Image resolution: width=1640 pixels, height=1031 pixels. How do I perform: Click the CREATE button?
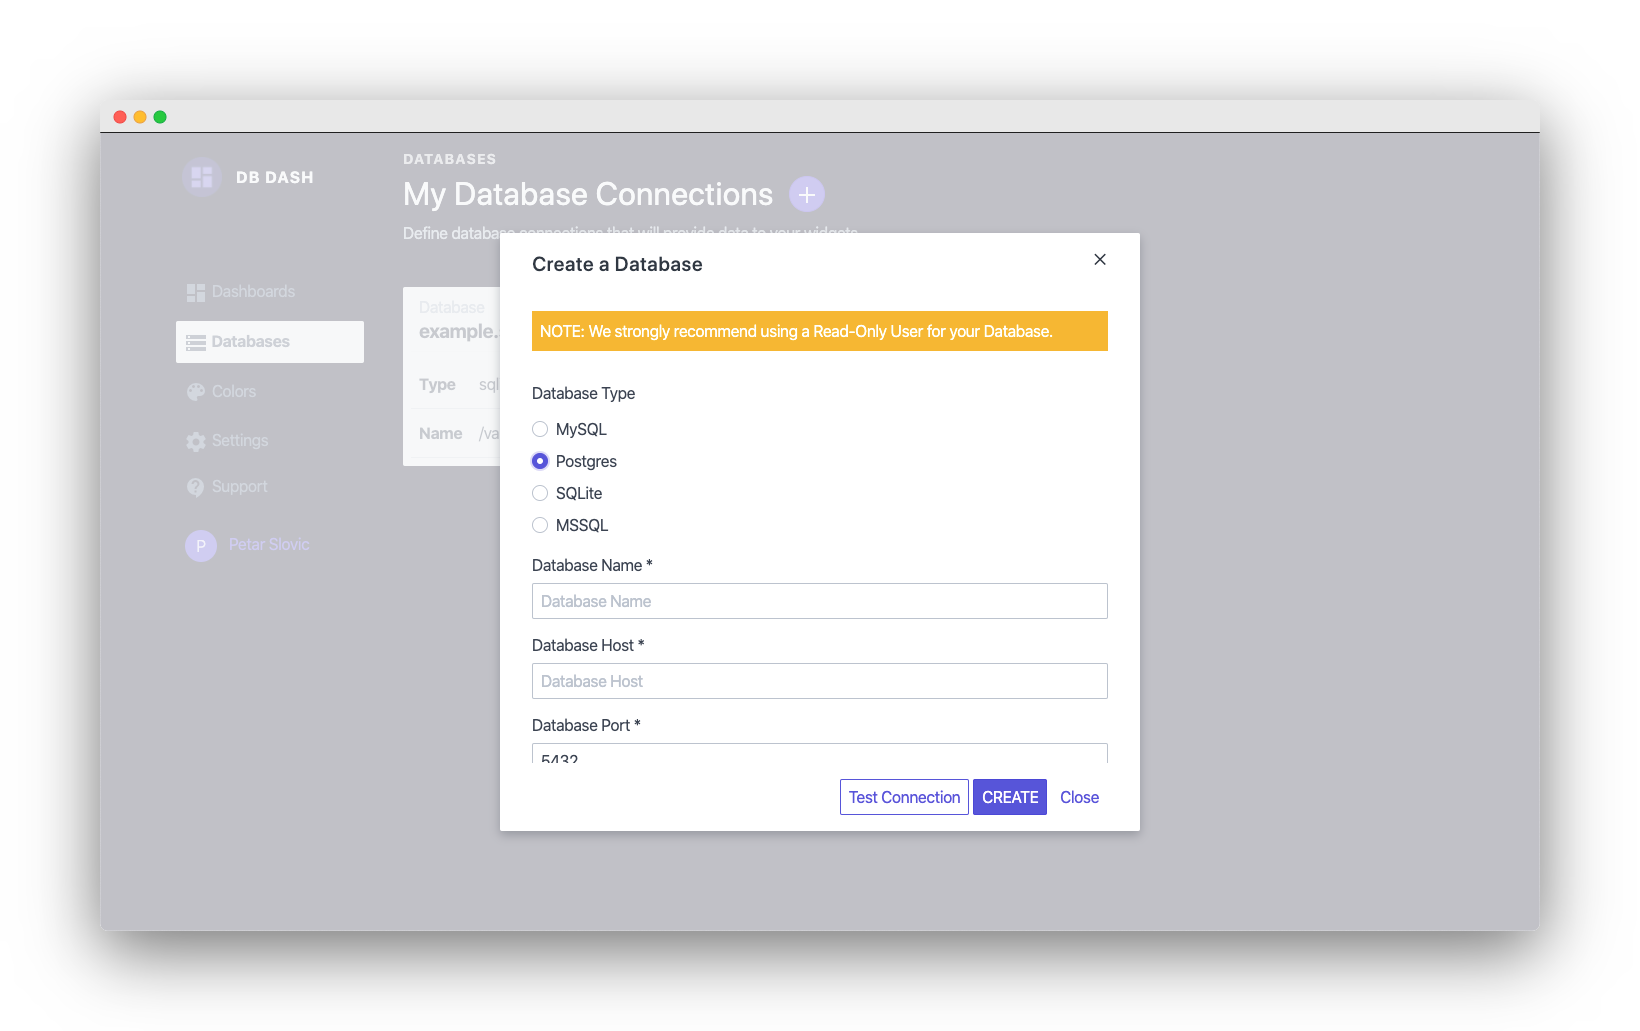[1010, 797]
